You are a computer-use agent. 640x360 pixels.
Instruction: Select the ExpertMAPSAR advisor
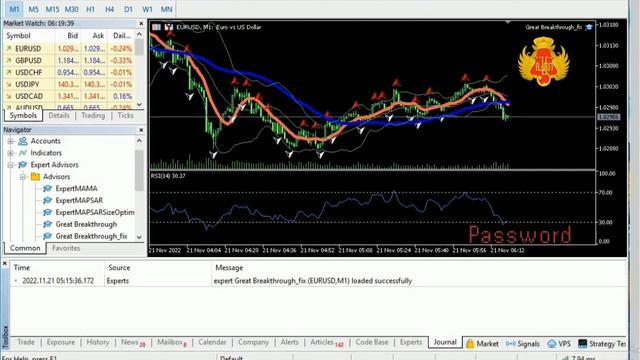pos(79,200)
